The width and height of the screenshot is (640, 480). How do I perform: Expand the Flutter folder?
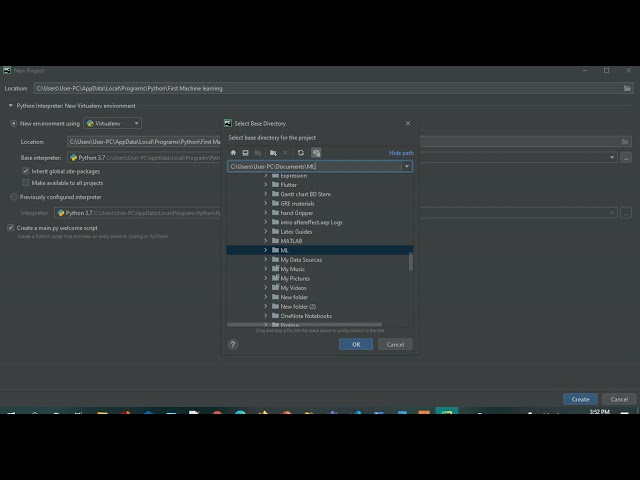pyautogui.click(x=266, y=184)
